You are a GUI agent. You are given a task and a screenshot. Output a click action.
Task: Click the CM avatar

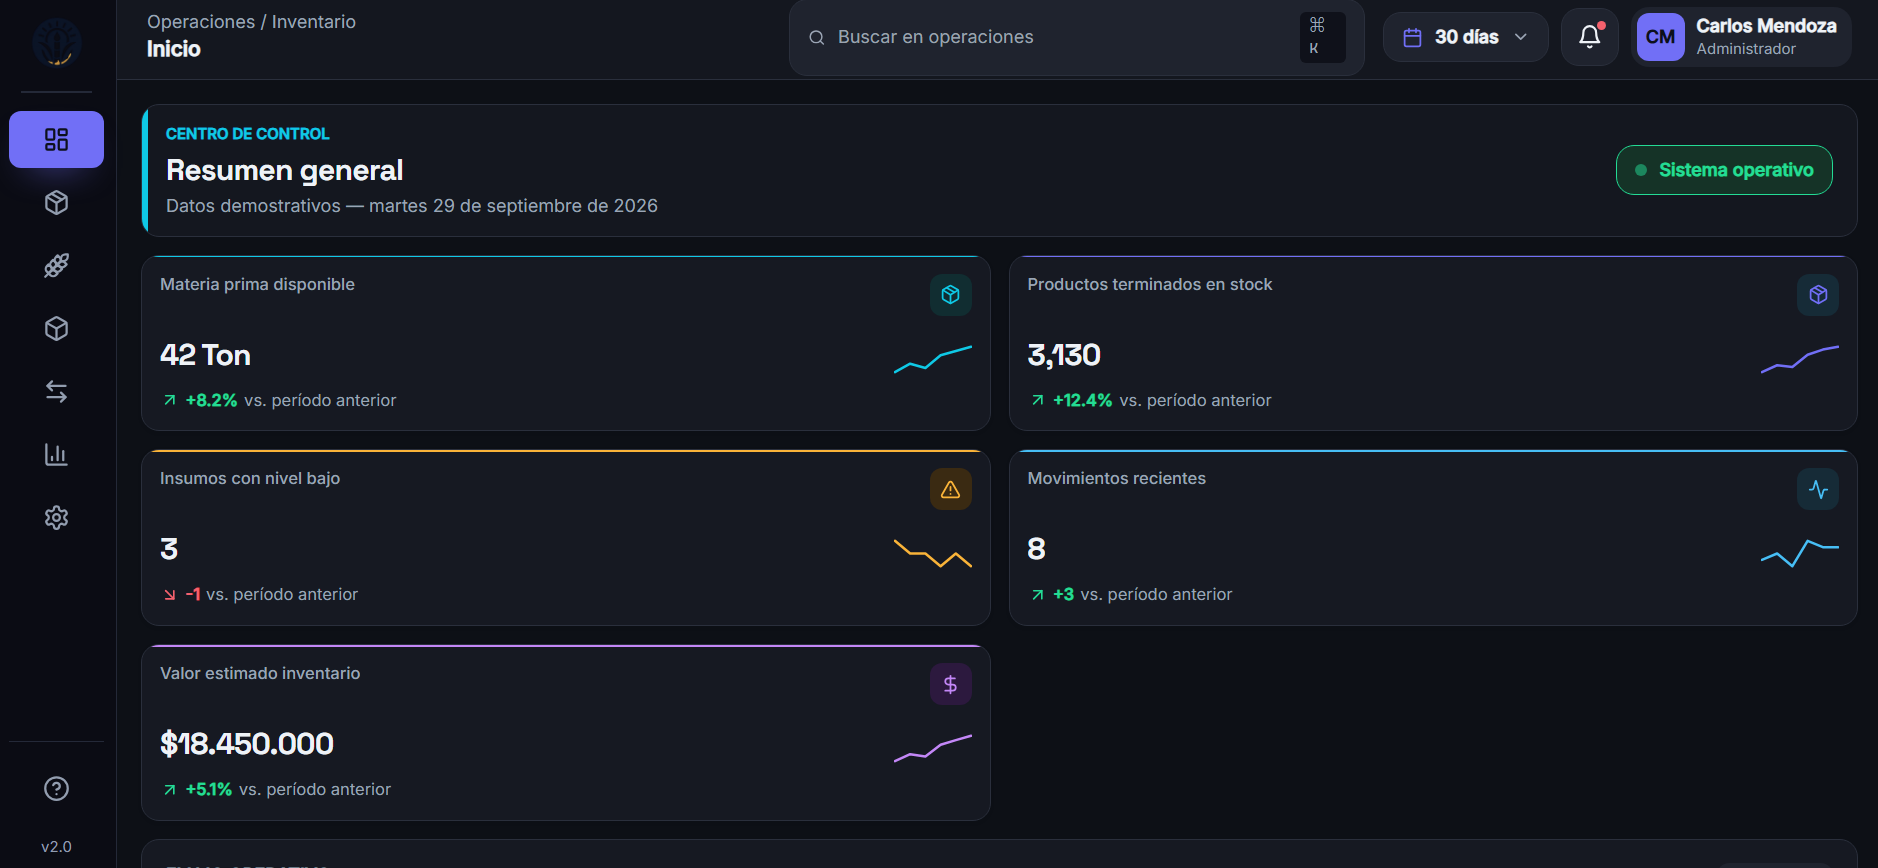click(x=1660, y=37)
